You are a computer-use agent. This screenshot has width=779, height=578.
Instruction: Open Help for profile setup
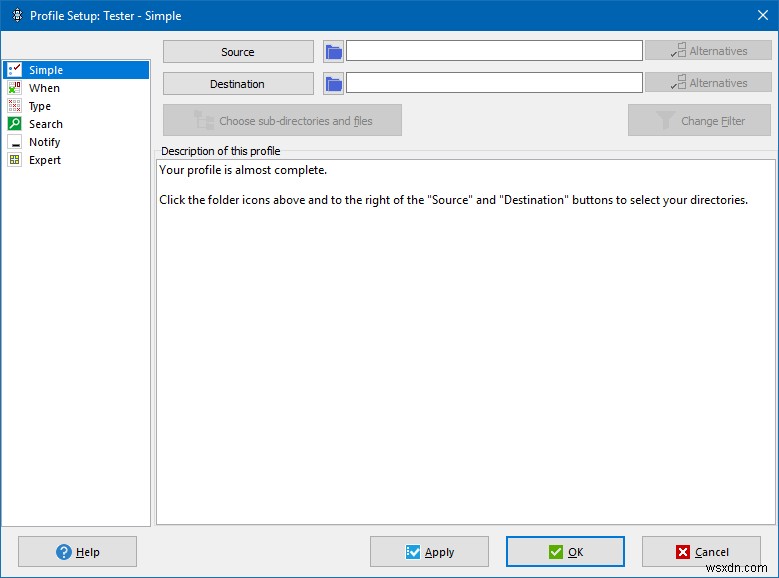[x=78, y=552]
